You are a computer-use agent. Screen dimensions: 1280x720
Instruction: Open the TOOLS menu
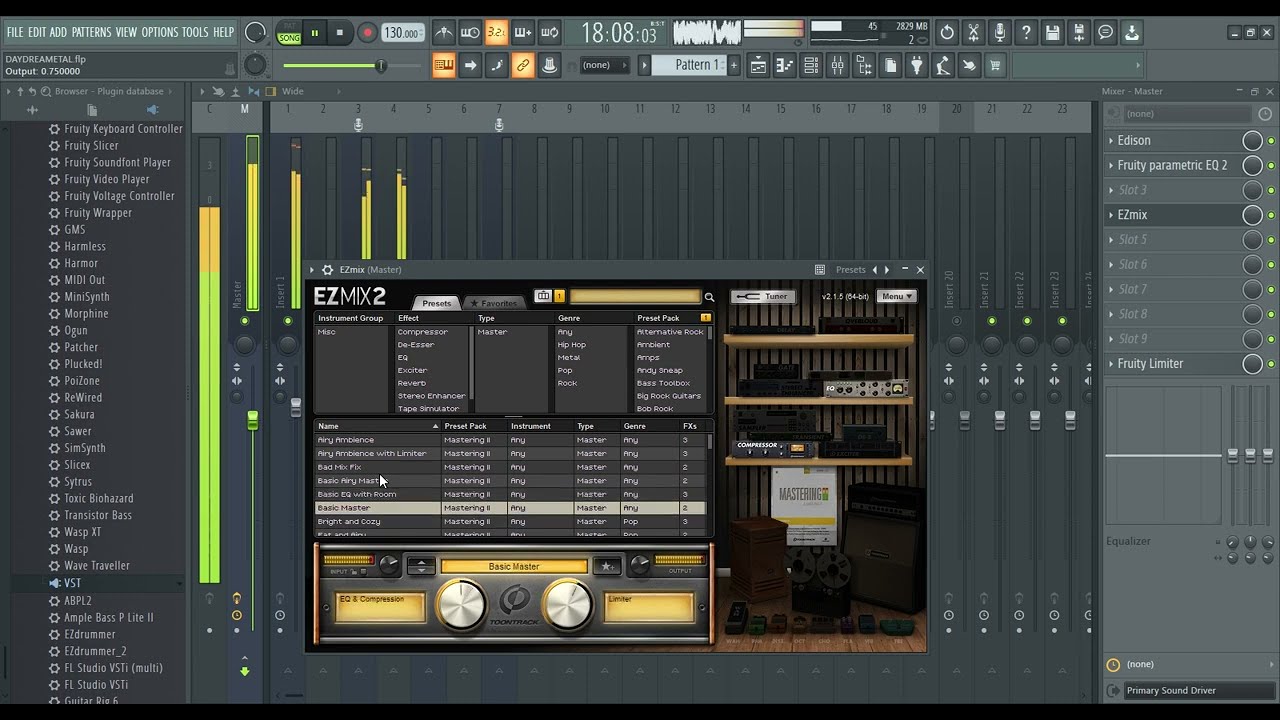pyautogui.click(x=195, y=32)
